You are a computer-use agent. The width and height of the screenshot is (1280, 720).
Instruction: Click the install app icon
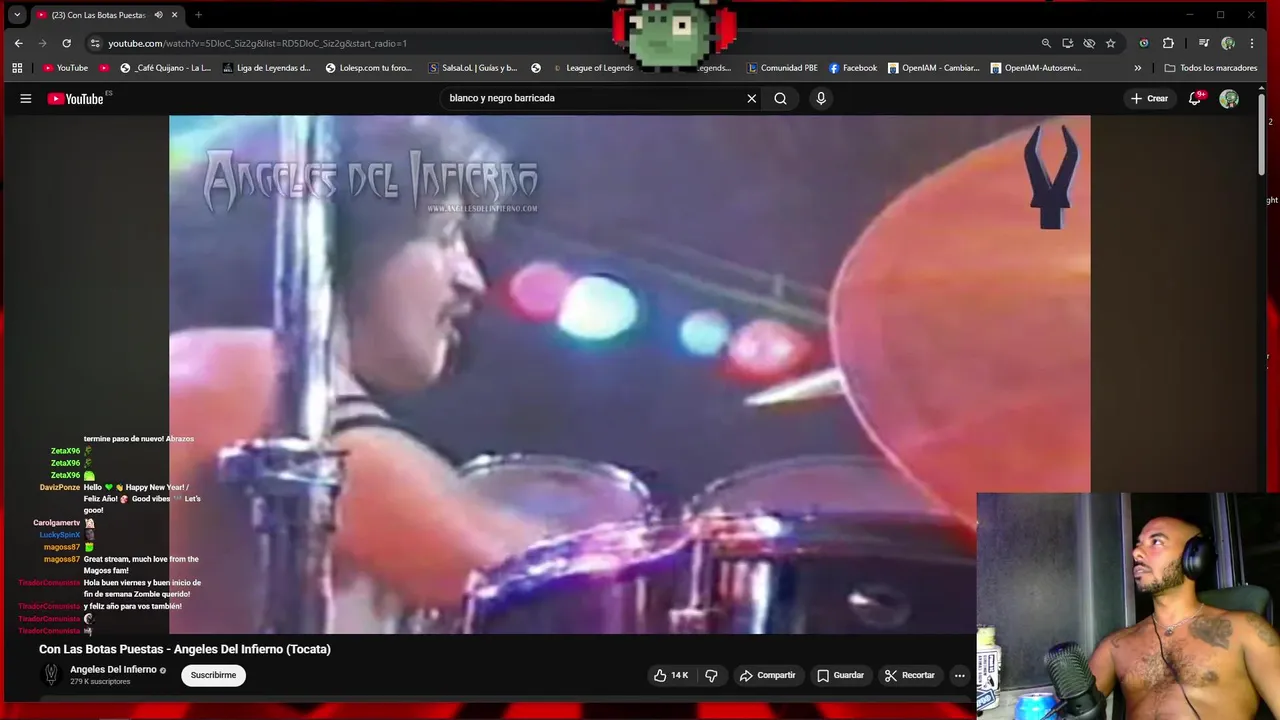click(x=1068, y=43)
